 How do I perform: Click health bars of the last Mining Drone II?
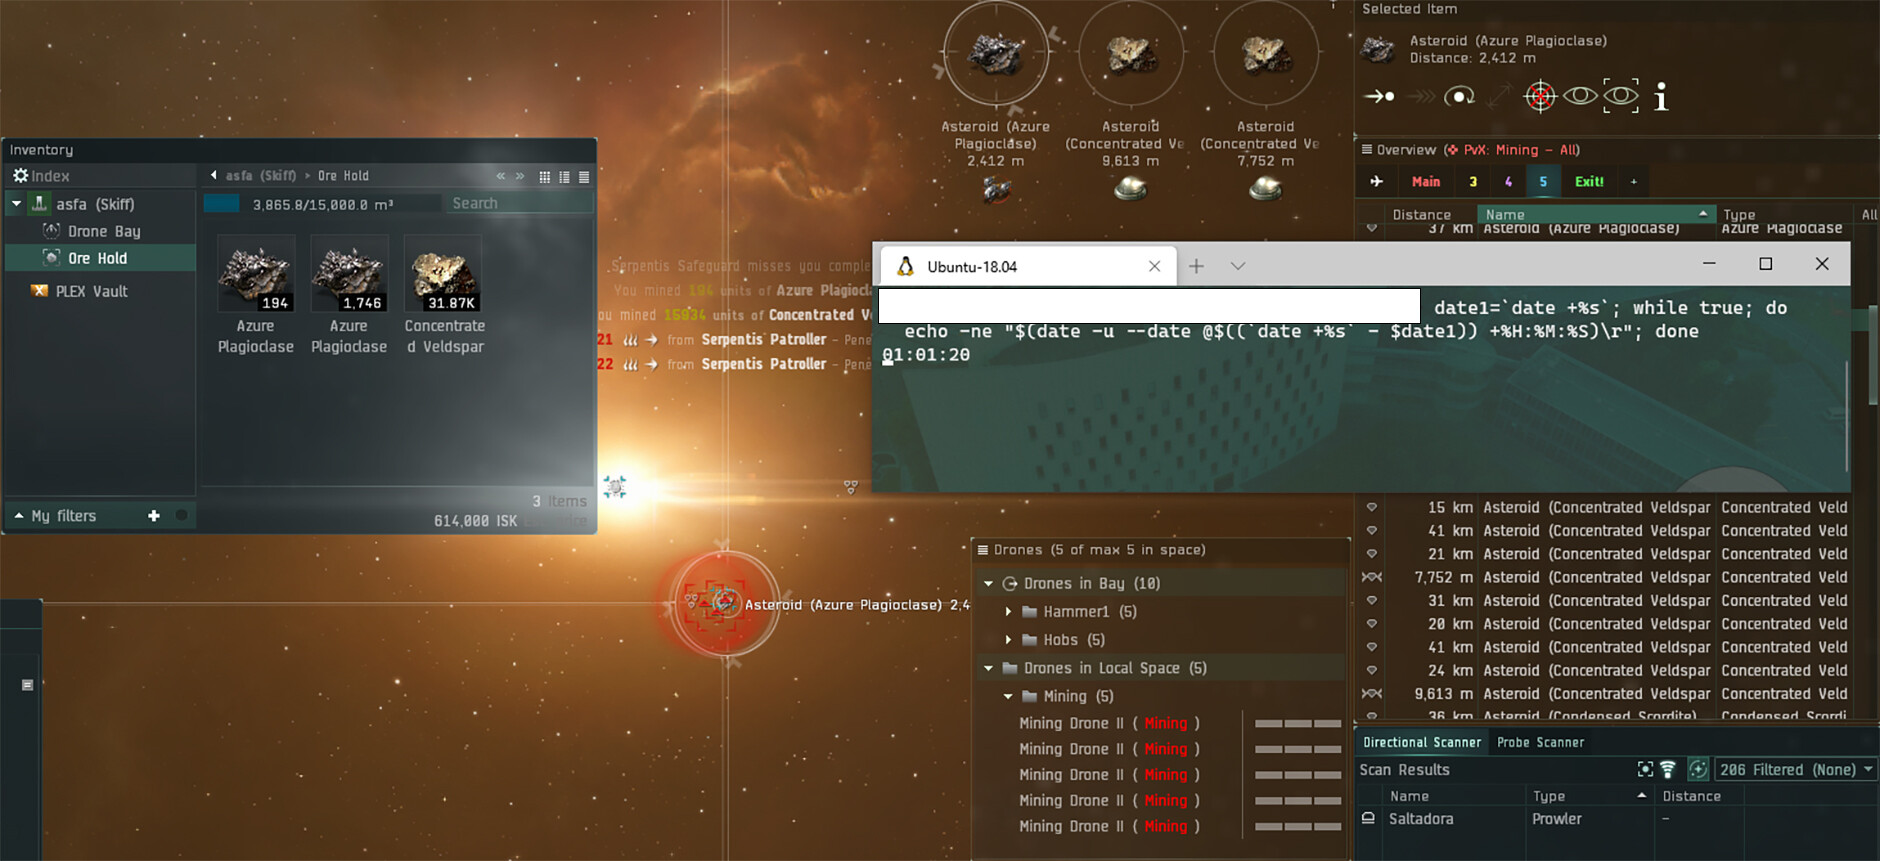[1298, 826]
